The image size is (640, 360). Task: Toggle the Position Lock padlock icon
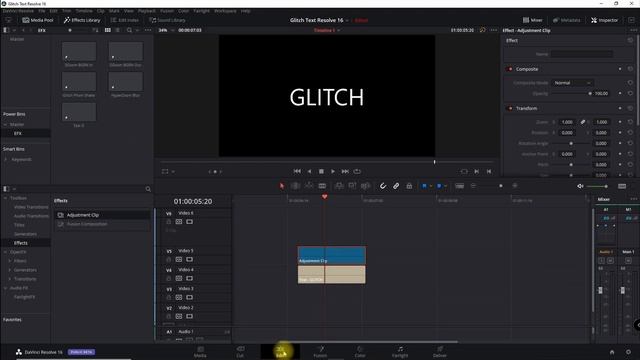[x=409, y=186]
